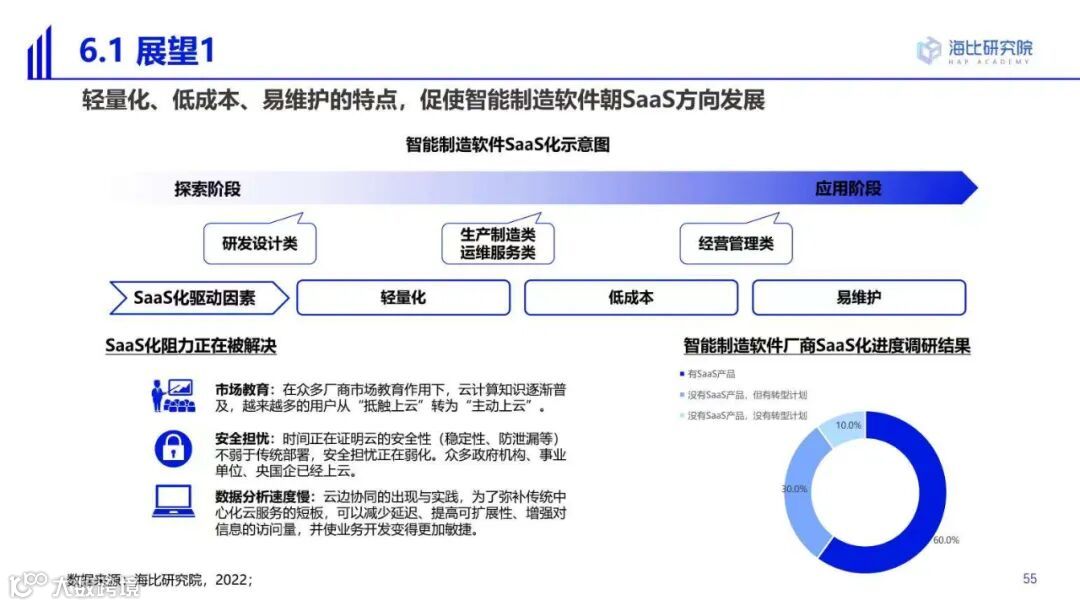Click the 安全担忧 paragraph text
Image resolution: width=1080 pixels, height=606 pixels.
pyautogui.click(x=391, y=454)
